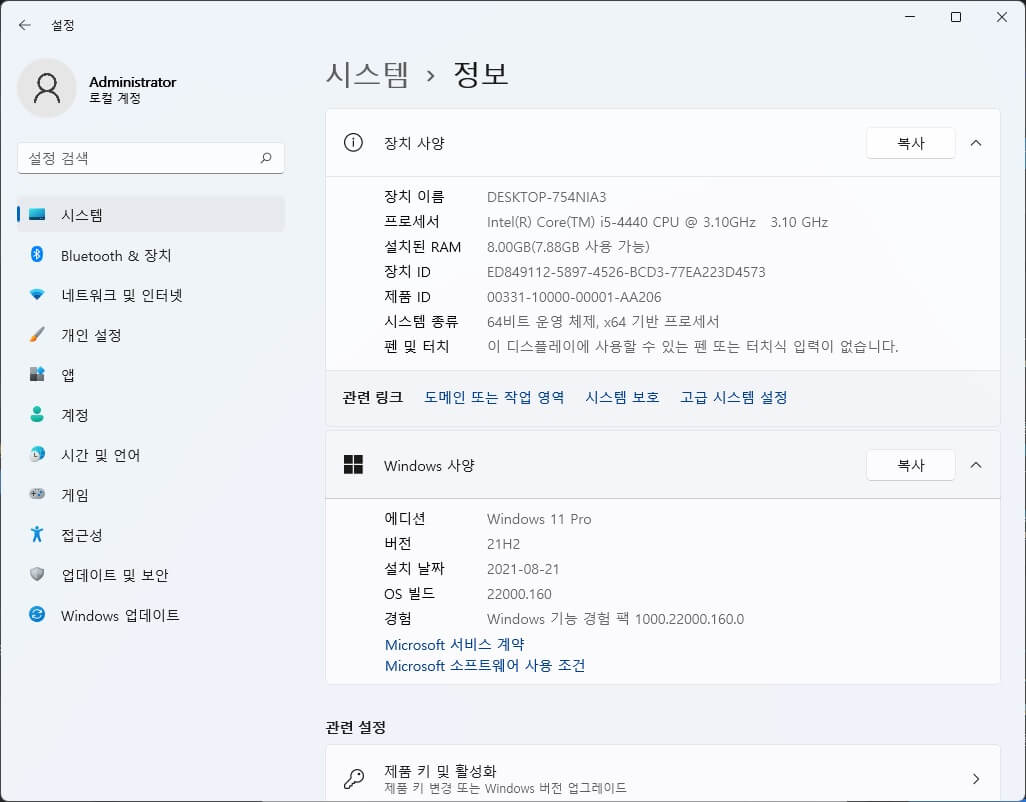Open the 앱 settings page

(x=151, y=375)
